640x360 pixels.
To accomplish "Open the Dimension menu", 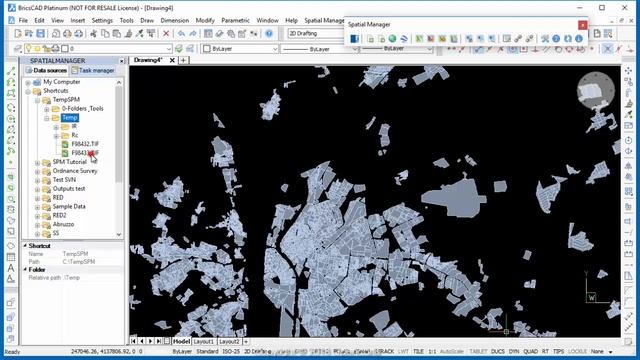I will 175,20.
